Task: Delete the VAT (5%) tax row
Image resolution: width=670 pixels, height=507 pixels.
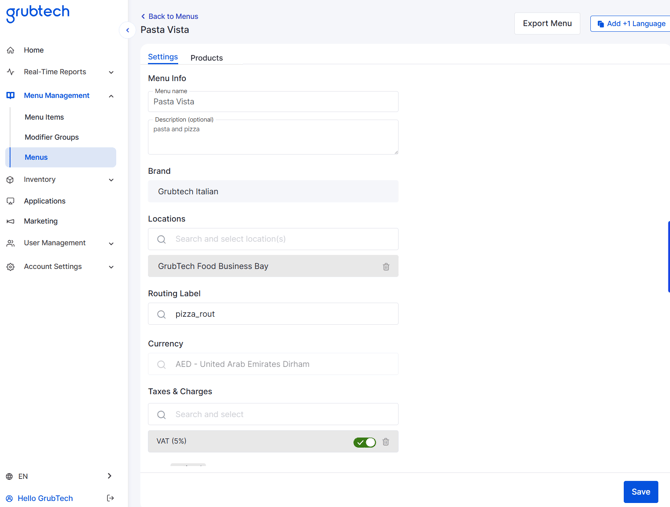Action: coord(386,442)
